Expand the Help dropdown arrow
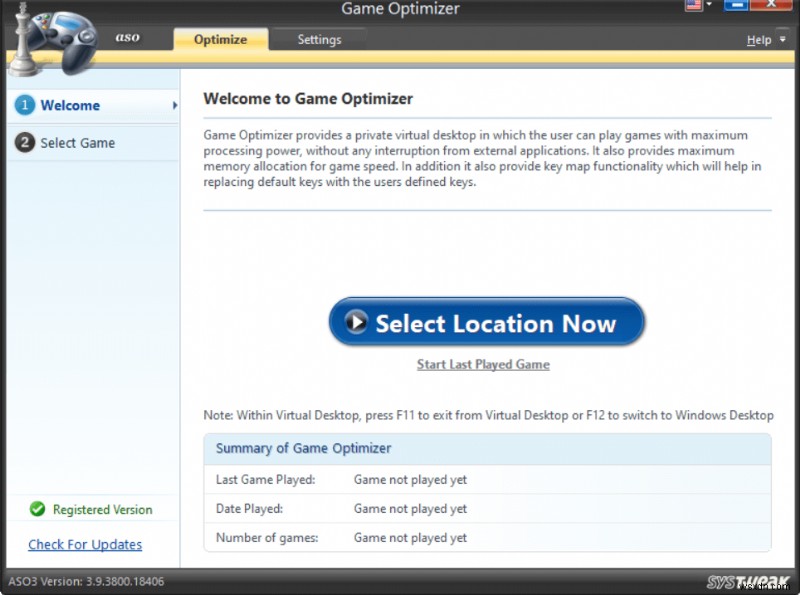This screenshot has width=800, height=595. [780, 39]
